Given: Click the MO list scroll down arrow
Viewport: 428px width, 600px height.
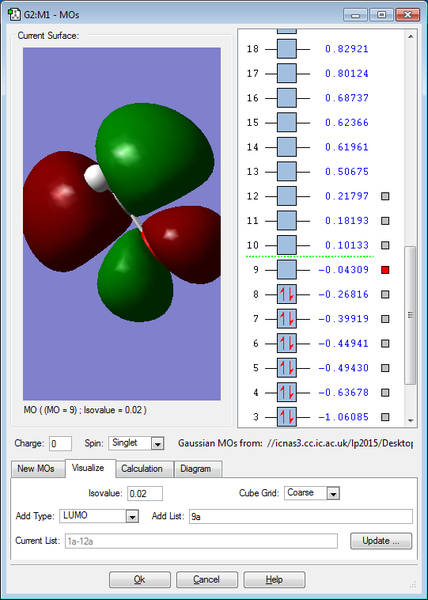Looking at the screenshot, I should (410, 421).
